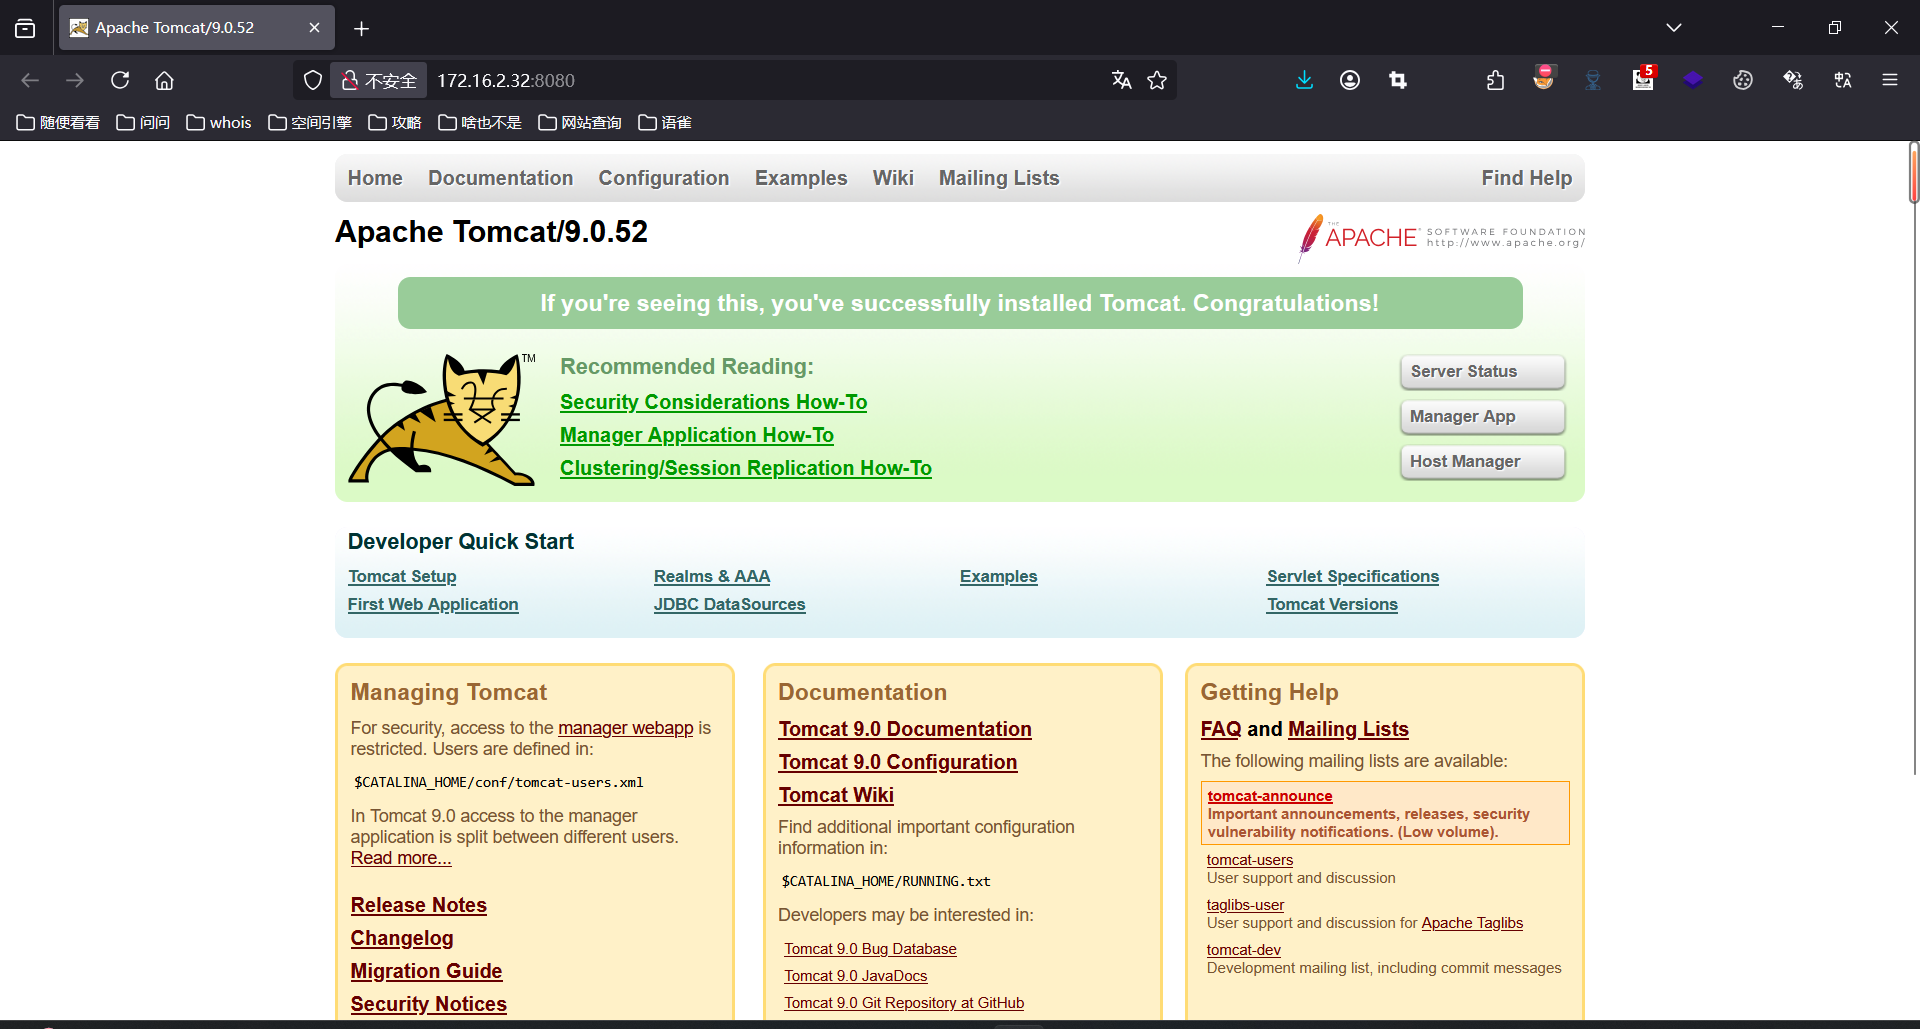
Task: Open the 随便看看 bookmark folder
Action: pos(58,122)
